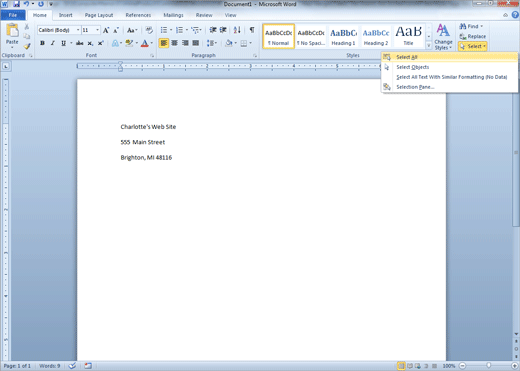Screen dimensions: 520x371
Task: Expand the Styles gallery More arrow
Action: click(429, 45)
